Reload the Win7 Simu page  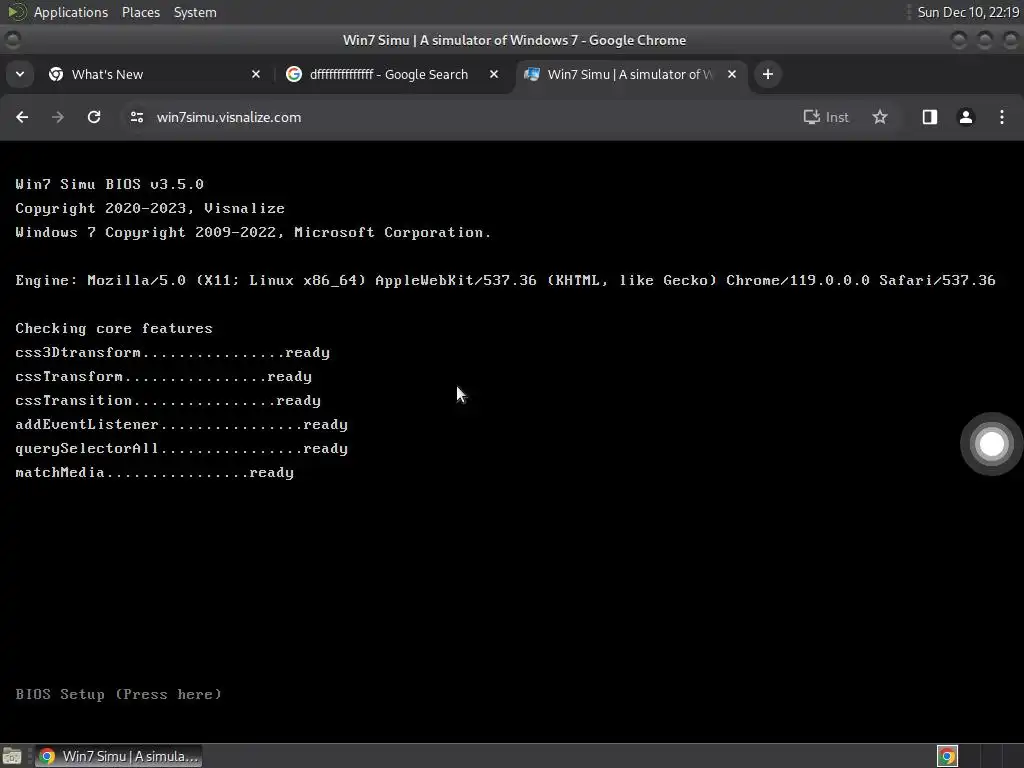(94, 117)
